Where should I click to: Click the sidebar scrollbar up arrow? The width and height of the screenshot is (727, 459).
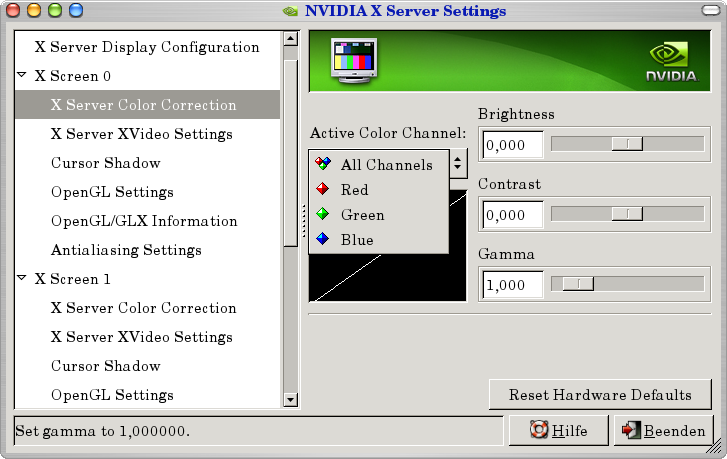290,38
